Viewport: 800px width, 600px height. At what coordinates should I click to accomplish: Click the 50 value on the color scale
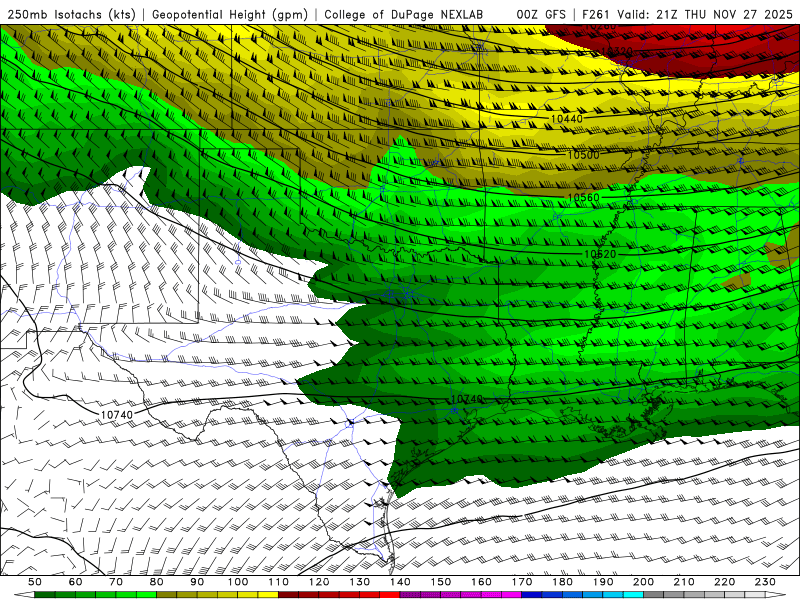pos(35,582)
